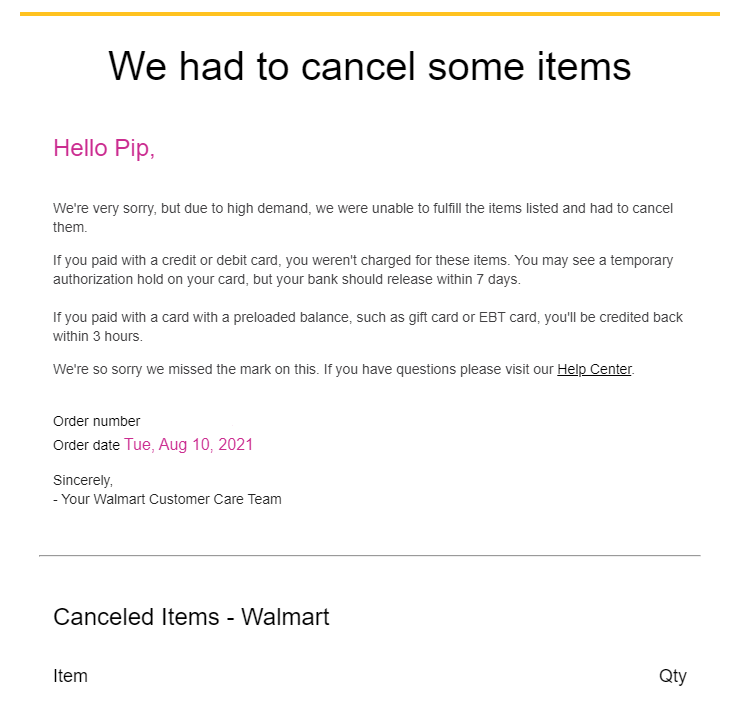Click the 'Qty' column header
Screen dimensions: 743x701
672,676
